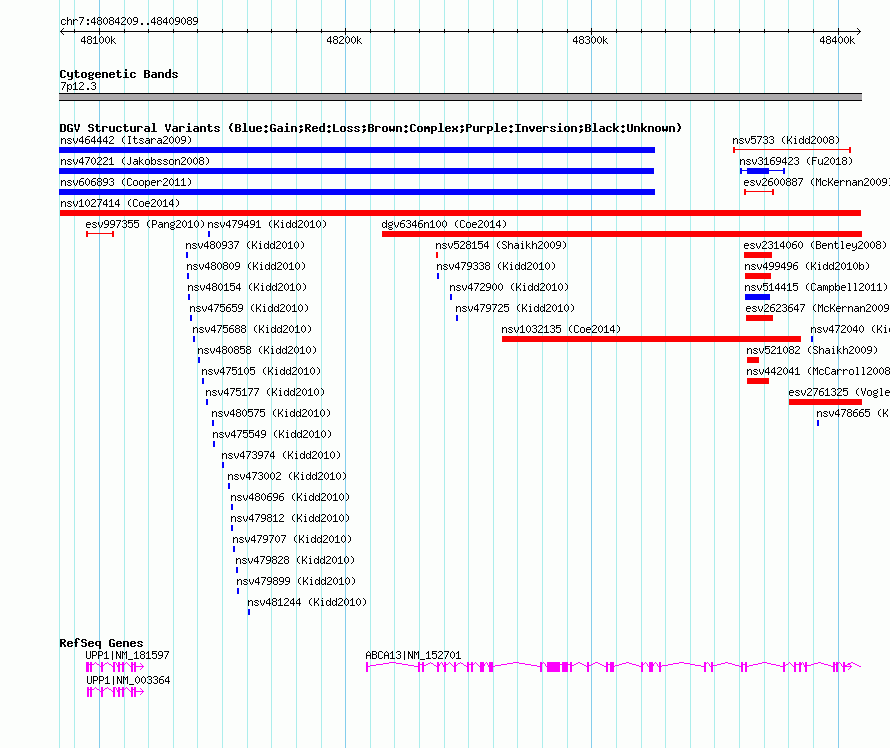Screen dimensions: 890x748
Task: Select the nsv480575 (Kidd2010) label
Action: point(271,413)
